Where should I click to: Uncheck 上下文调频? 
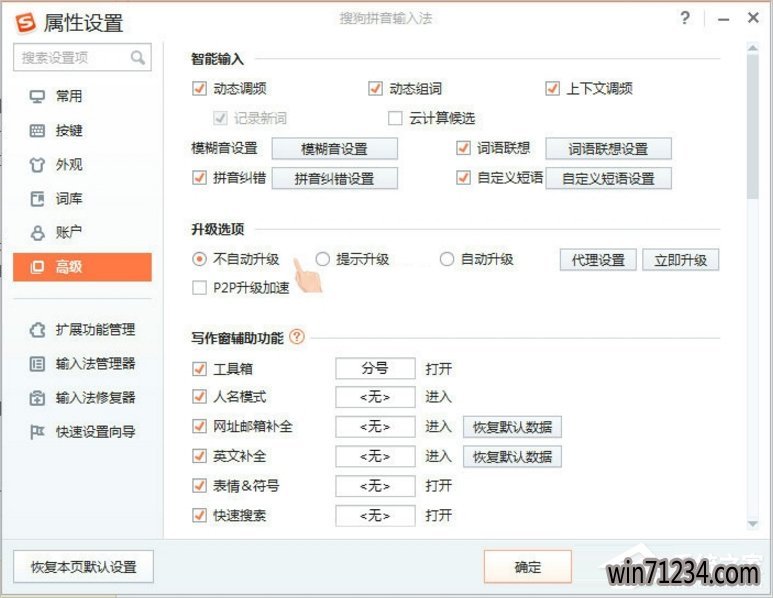pos(552,89)
